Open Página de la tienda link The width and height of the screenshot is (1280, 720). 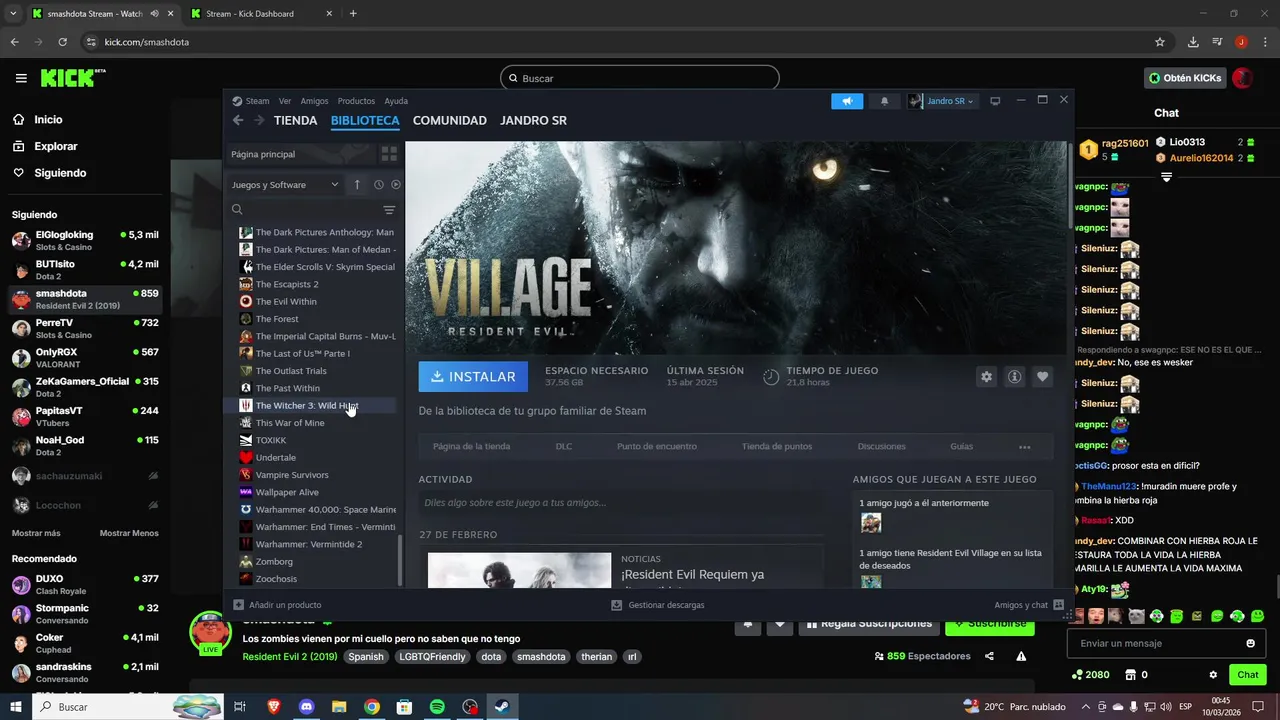(471, 447)
